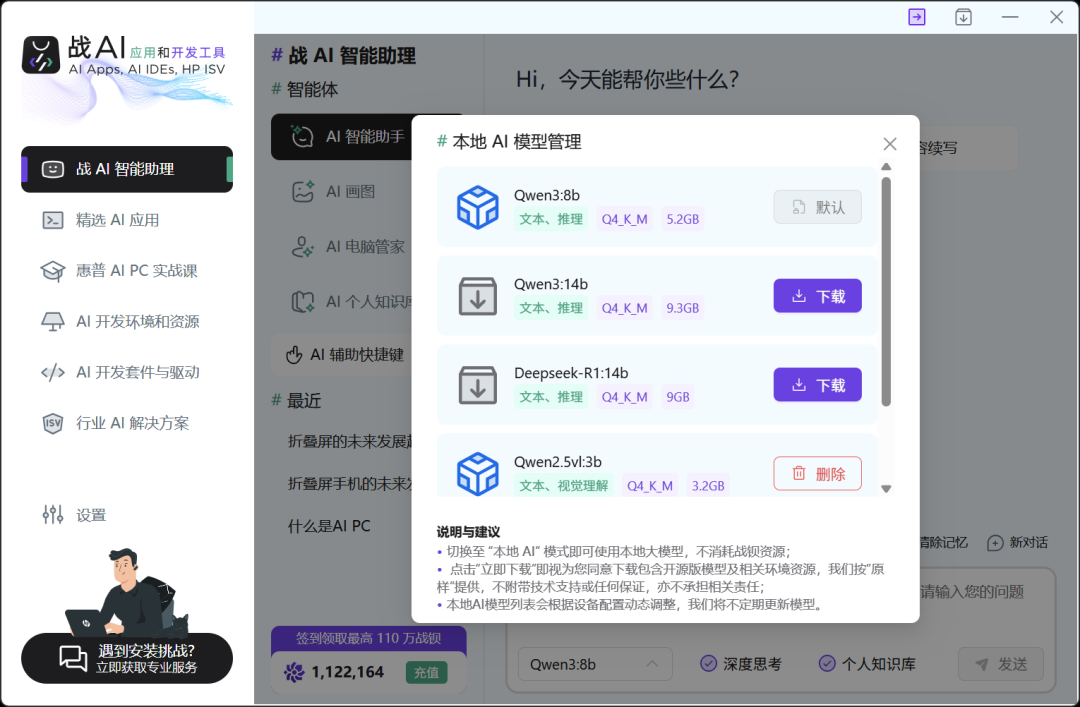This screenshot has height=707, width=1080.
Task: Open the Qwen3:8b model dropdown
Action: [594, 664]
